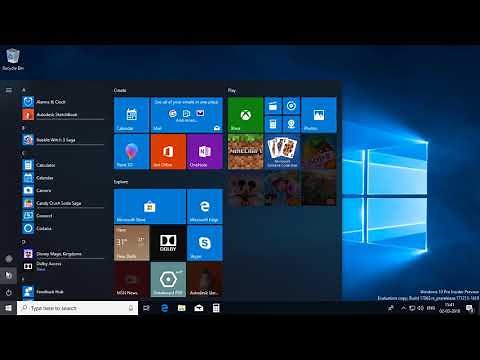
Task: Open the Action Center notifications icon
Action: 470,308
